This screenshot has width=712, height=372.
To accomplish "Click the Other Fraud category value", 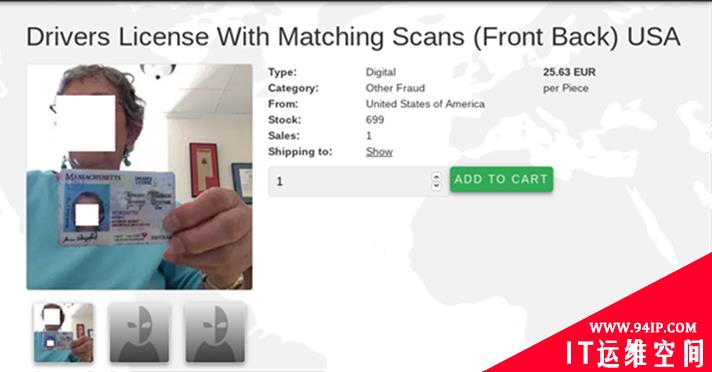I will (395, 88).
